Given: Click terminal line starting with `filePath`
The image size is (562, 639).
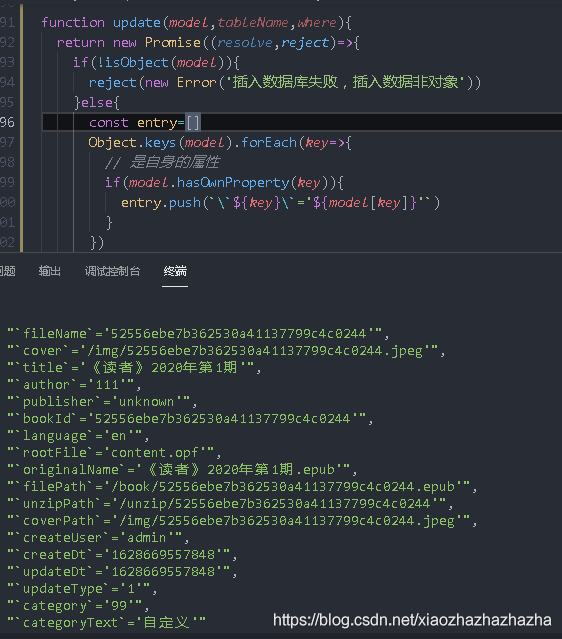Looking at the screenshot, I should click(242, 487).
